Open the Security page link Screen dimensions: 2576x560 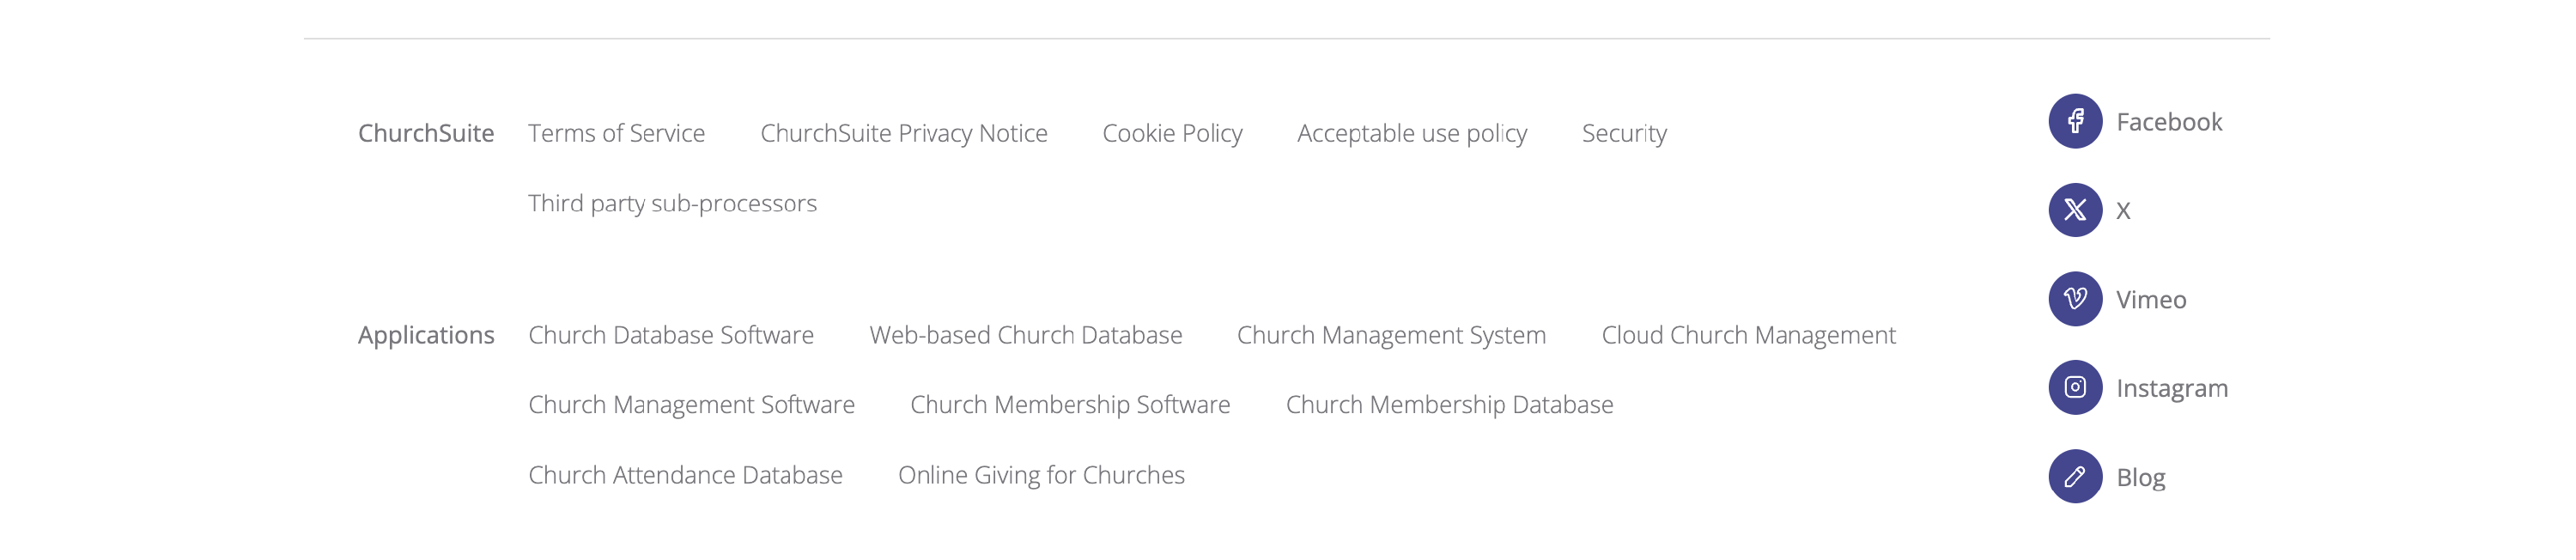click(x=1624, y=134)
